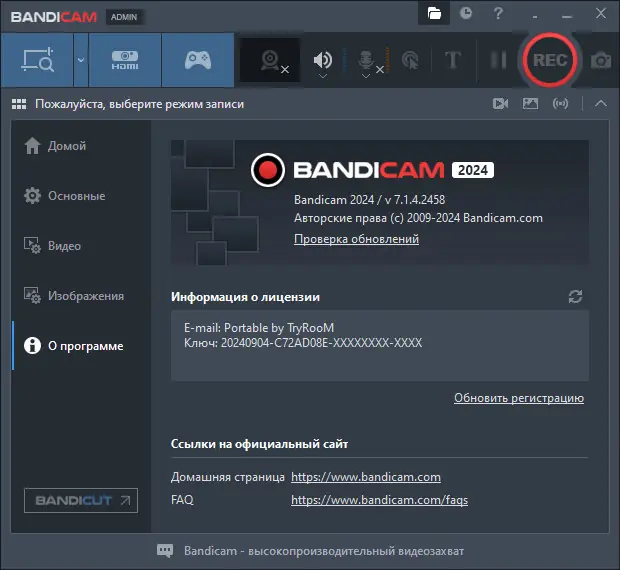This screenshot has height=570, width=620.
Task: Click Информация о лицензии heading
Action: click(x=245, y=297)
